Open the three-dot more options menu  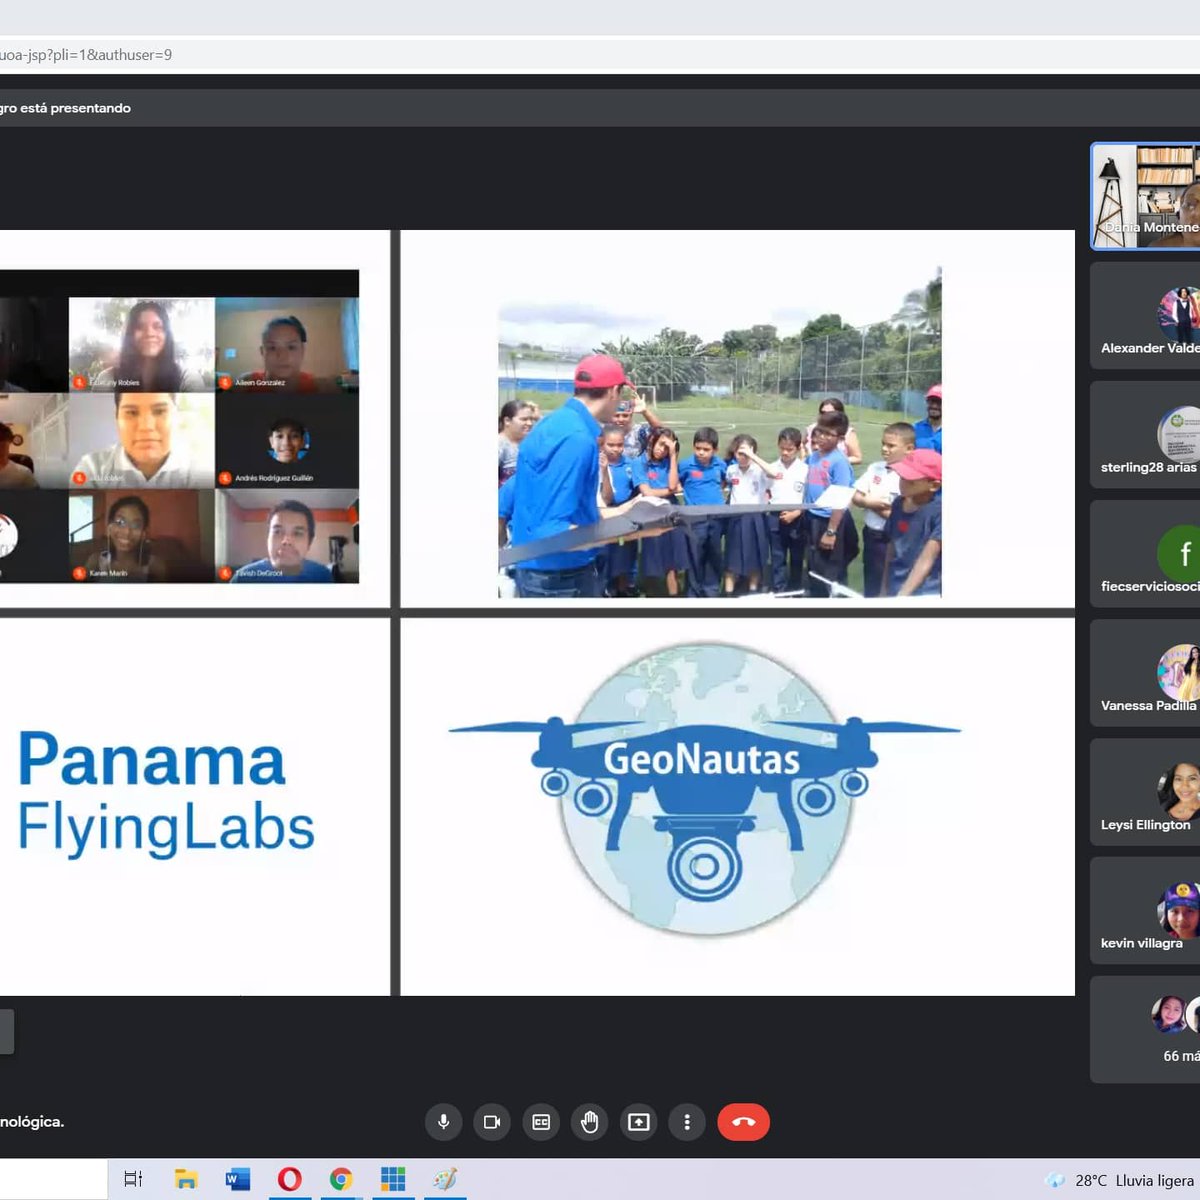click(687, 1122)
